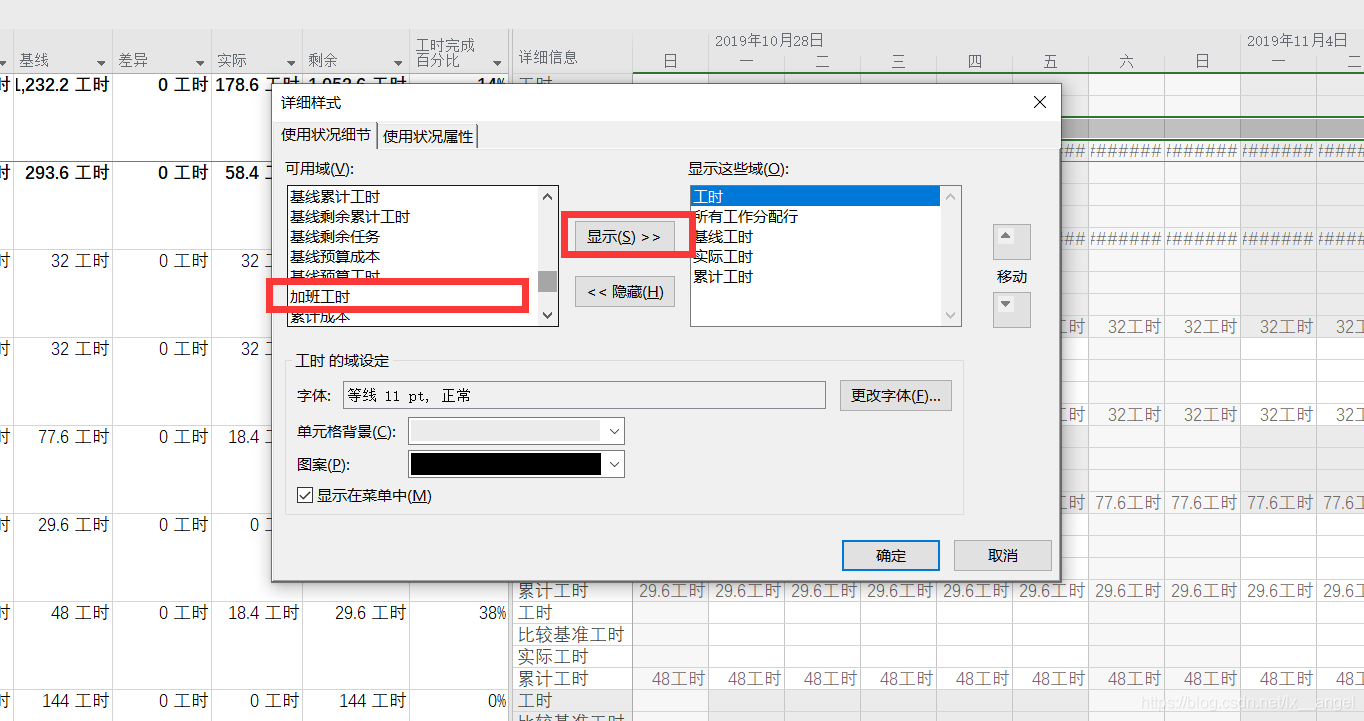Image resolution: width=1364 pixels, height=721 pixels.
Task: Open the 图案 pattern dropdown
Action: [615, 464]
